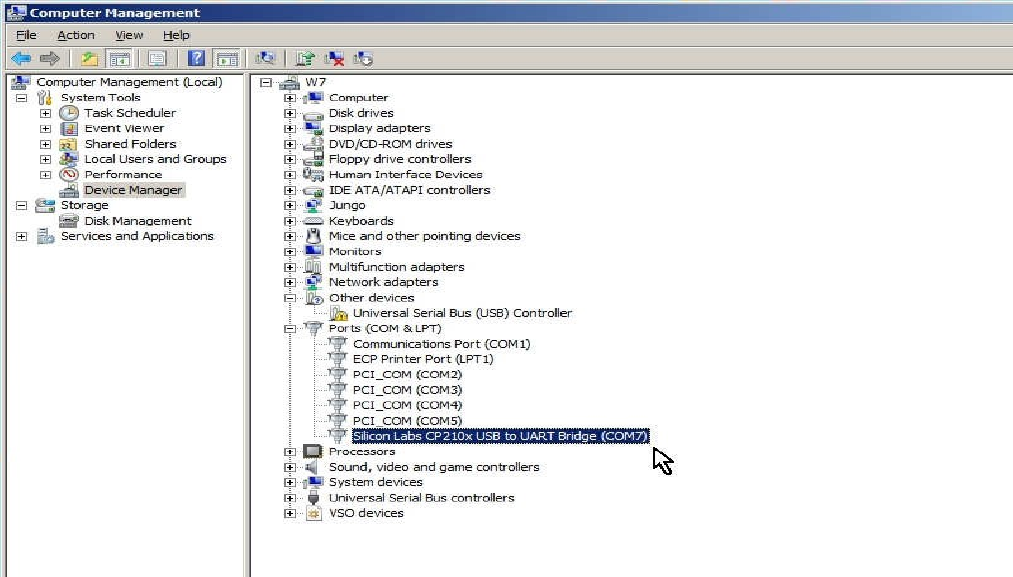
Task: Select PCI_COM (COM2) port
Action: (407, 375)
